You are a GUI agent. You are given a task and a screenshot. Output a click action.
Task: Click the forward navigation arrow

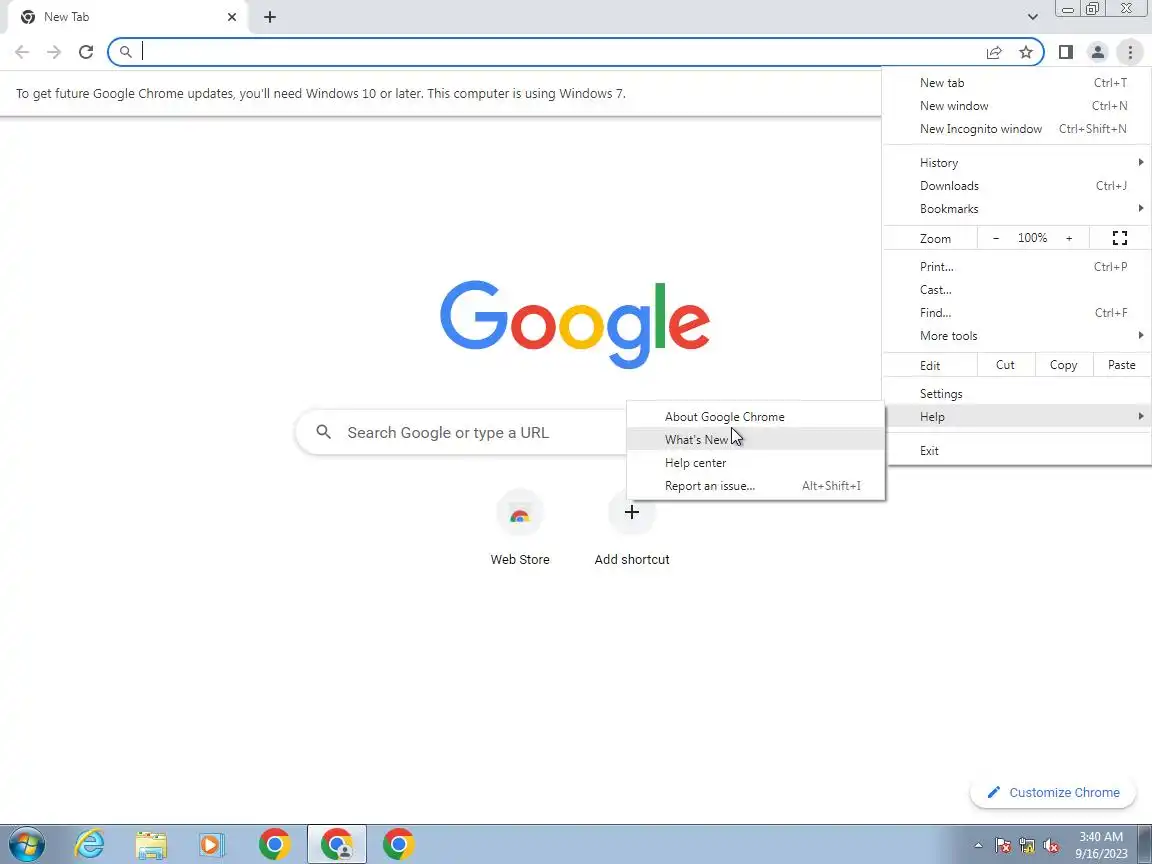(54, 52)
